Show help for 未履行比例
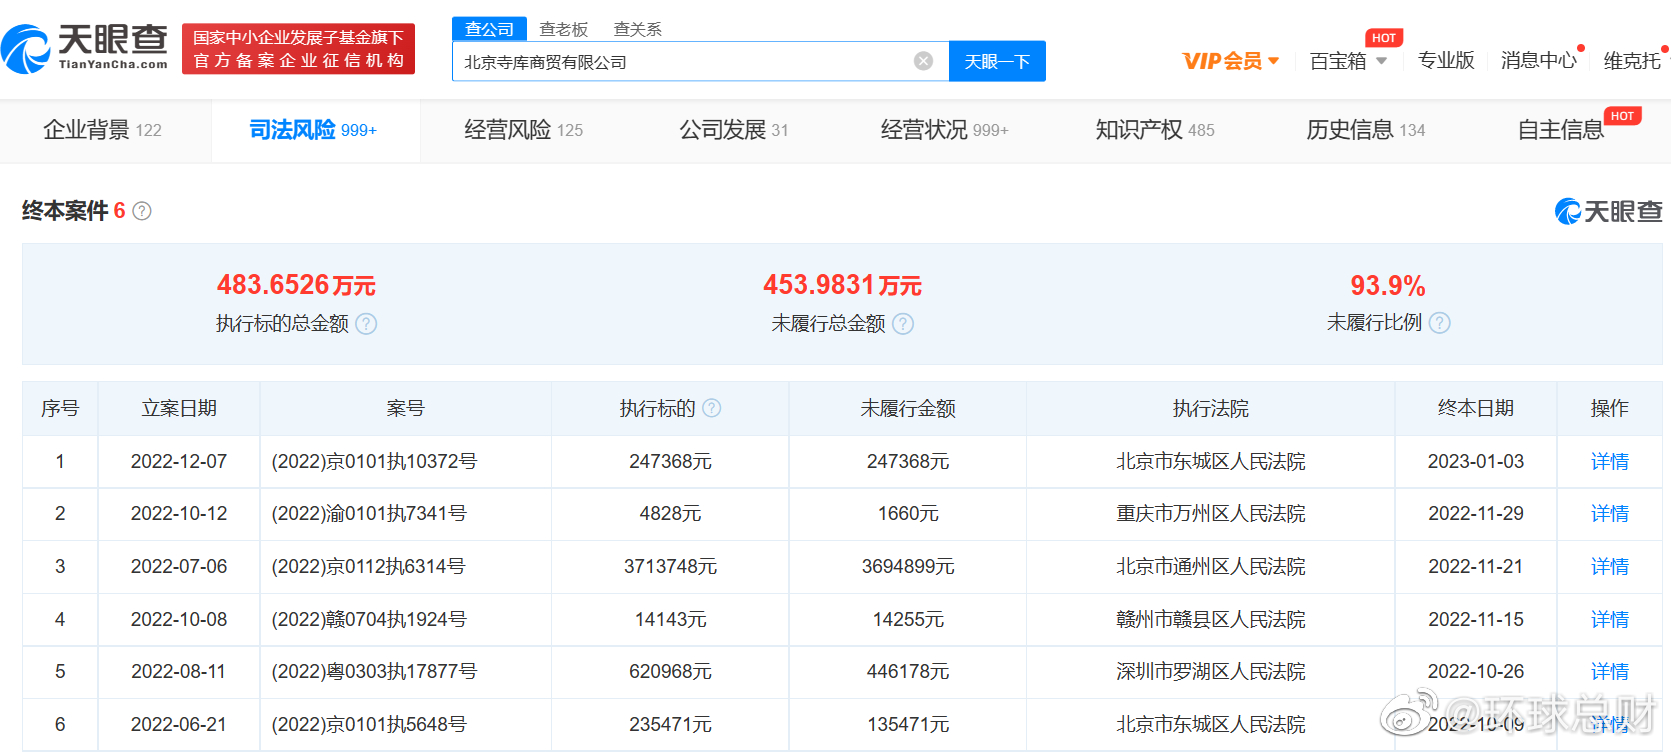 point(1440,323)
